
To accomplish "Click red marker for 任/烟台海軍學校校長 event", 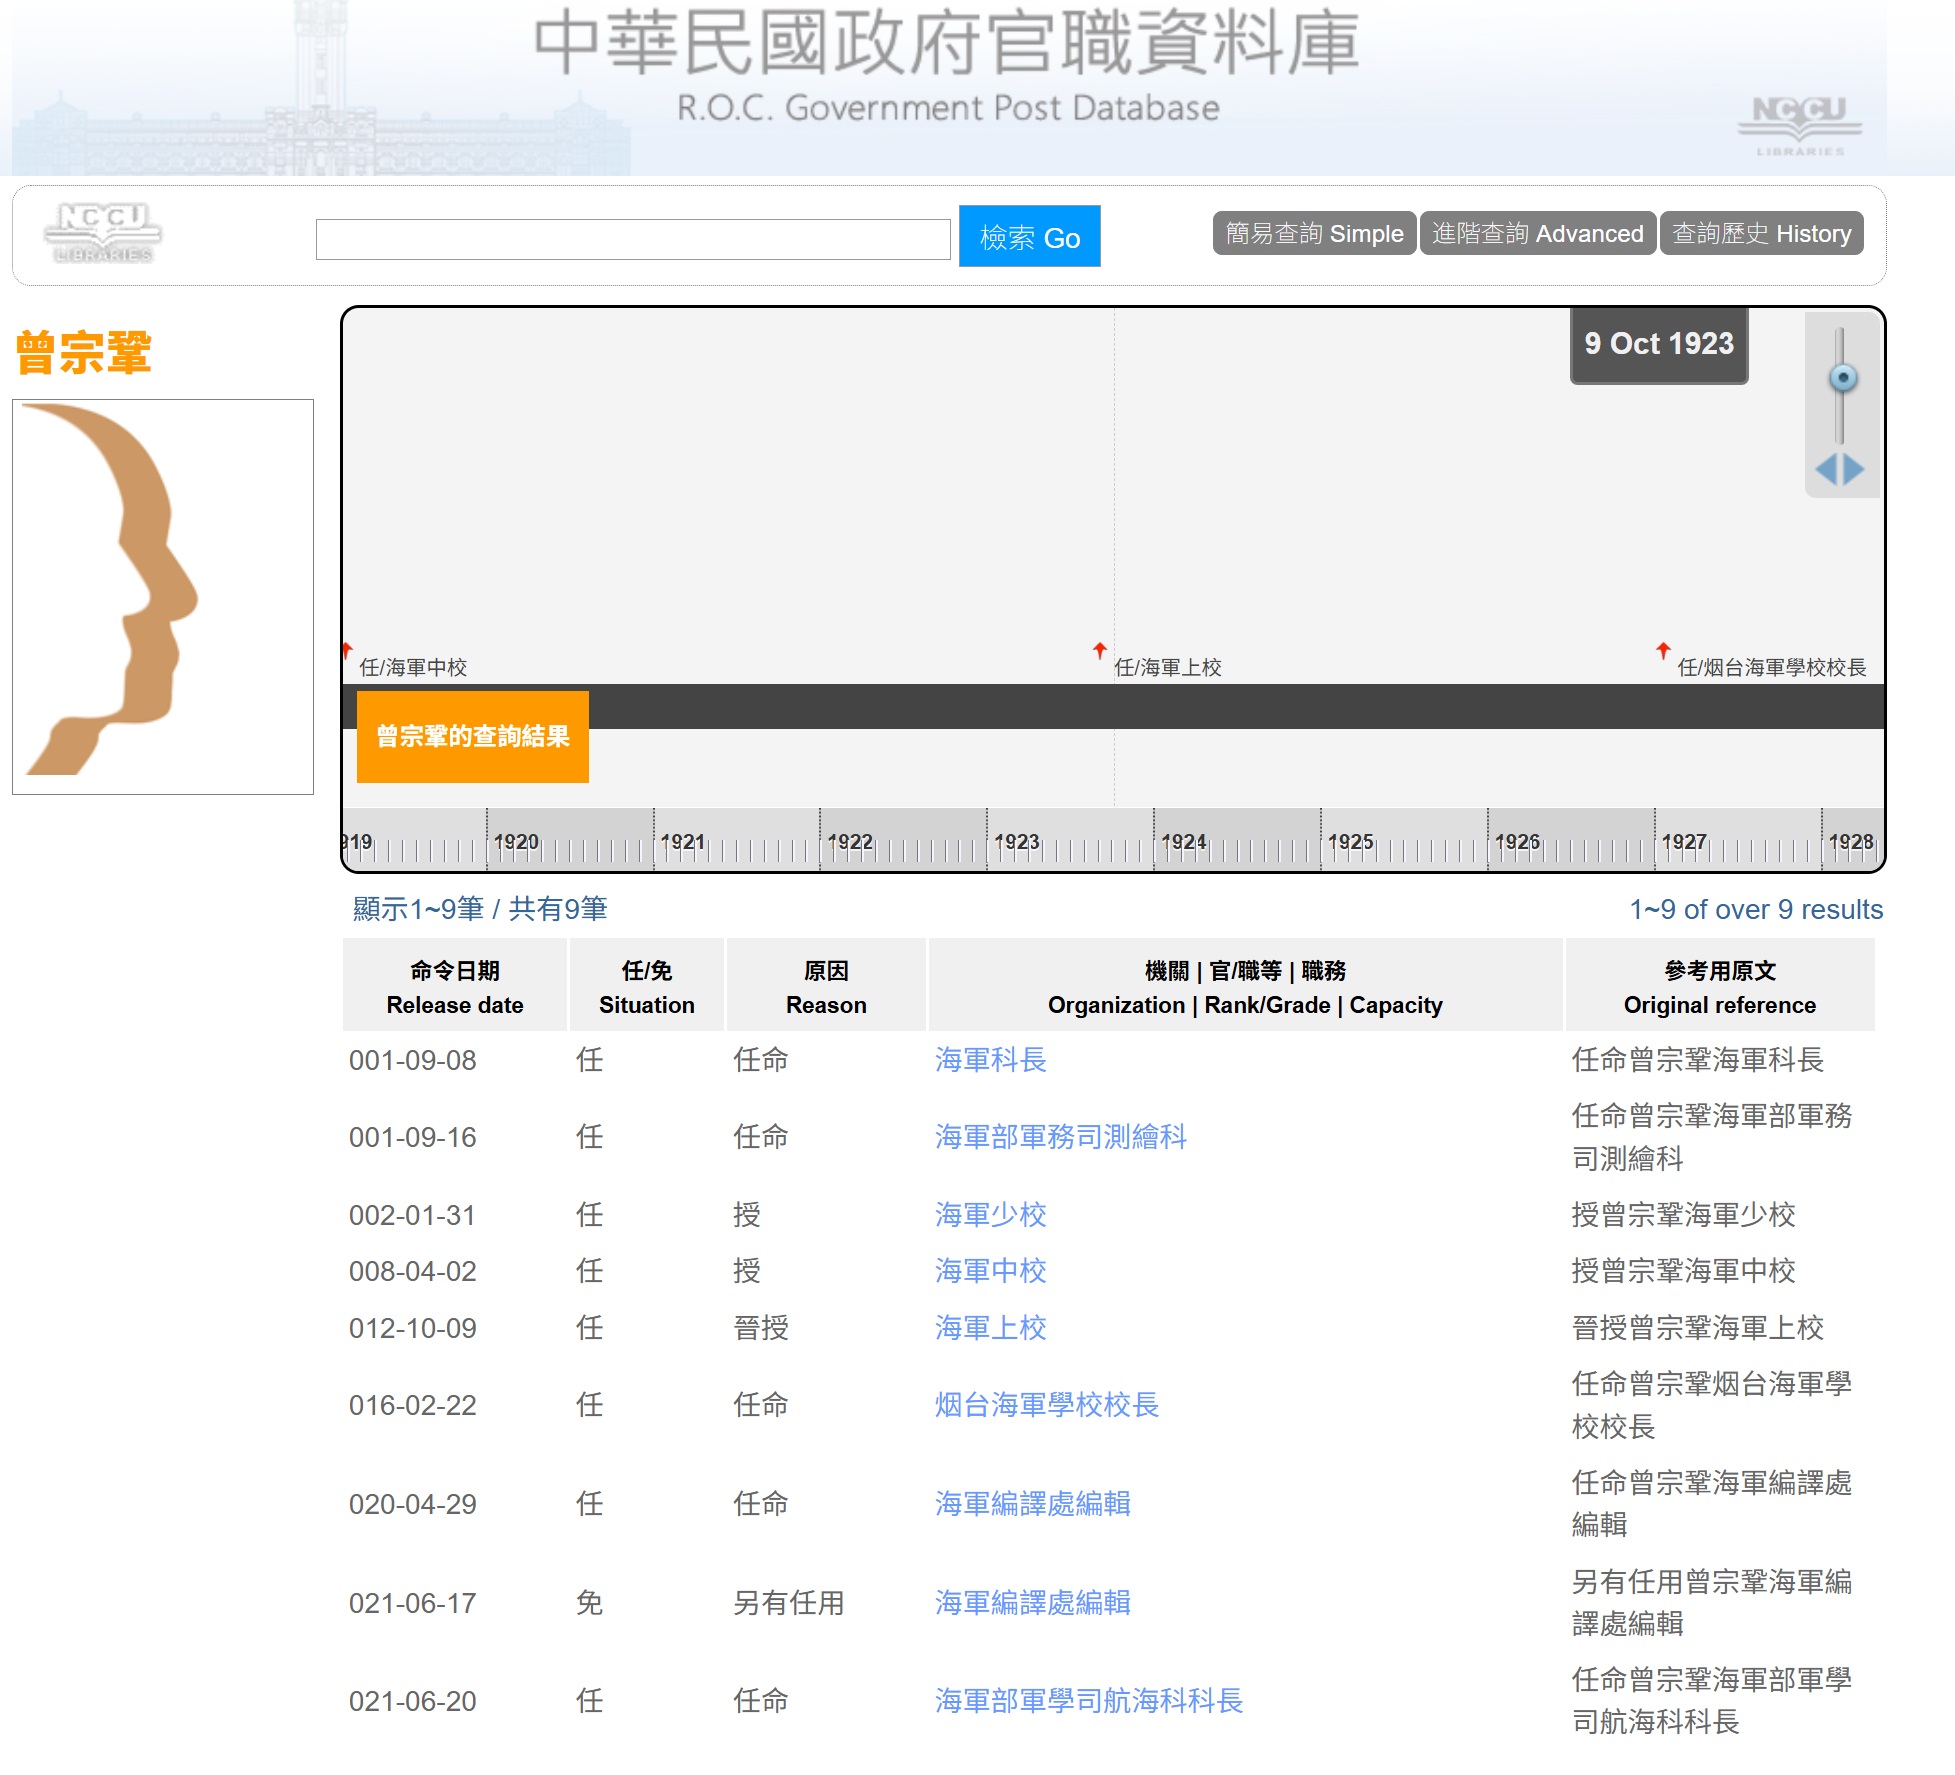I will click(1663, 651).
